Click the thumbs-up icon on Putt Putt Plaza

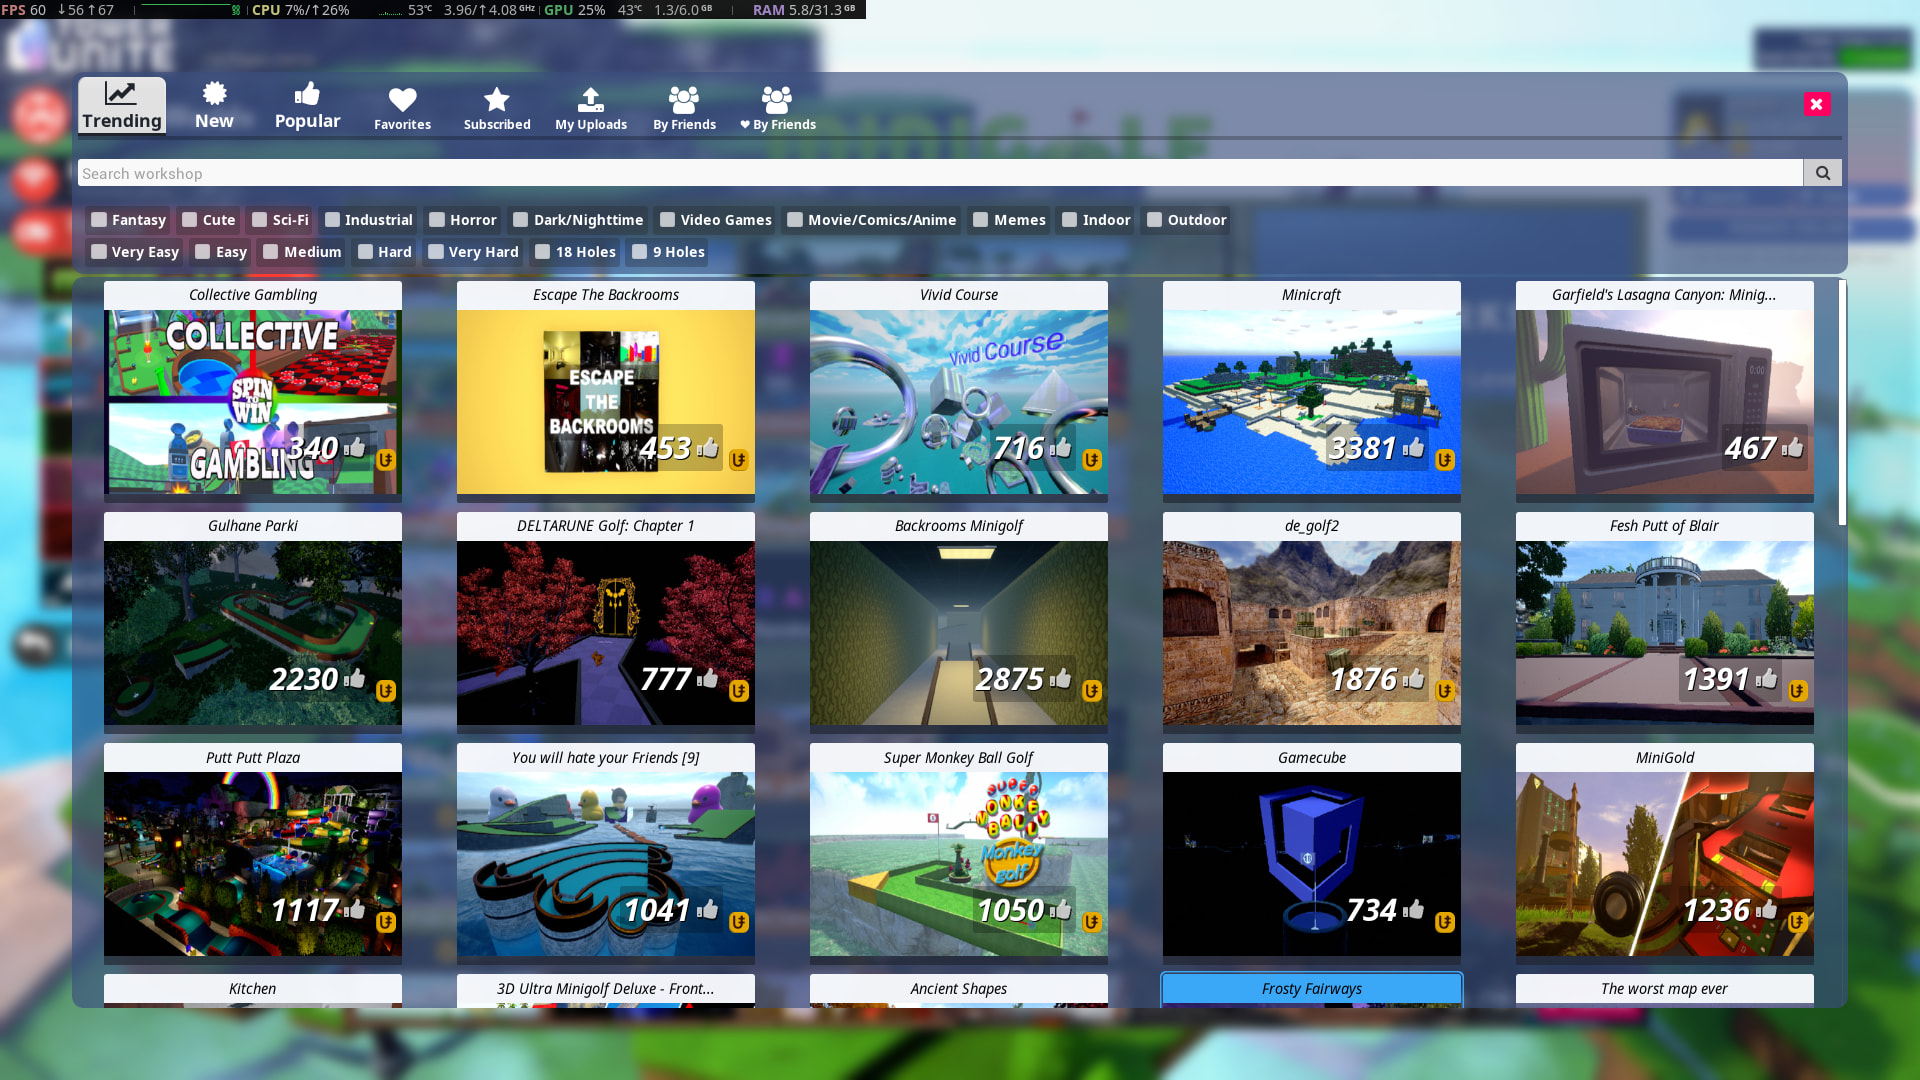(x=355, y=909)
